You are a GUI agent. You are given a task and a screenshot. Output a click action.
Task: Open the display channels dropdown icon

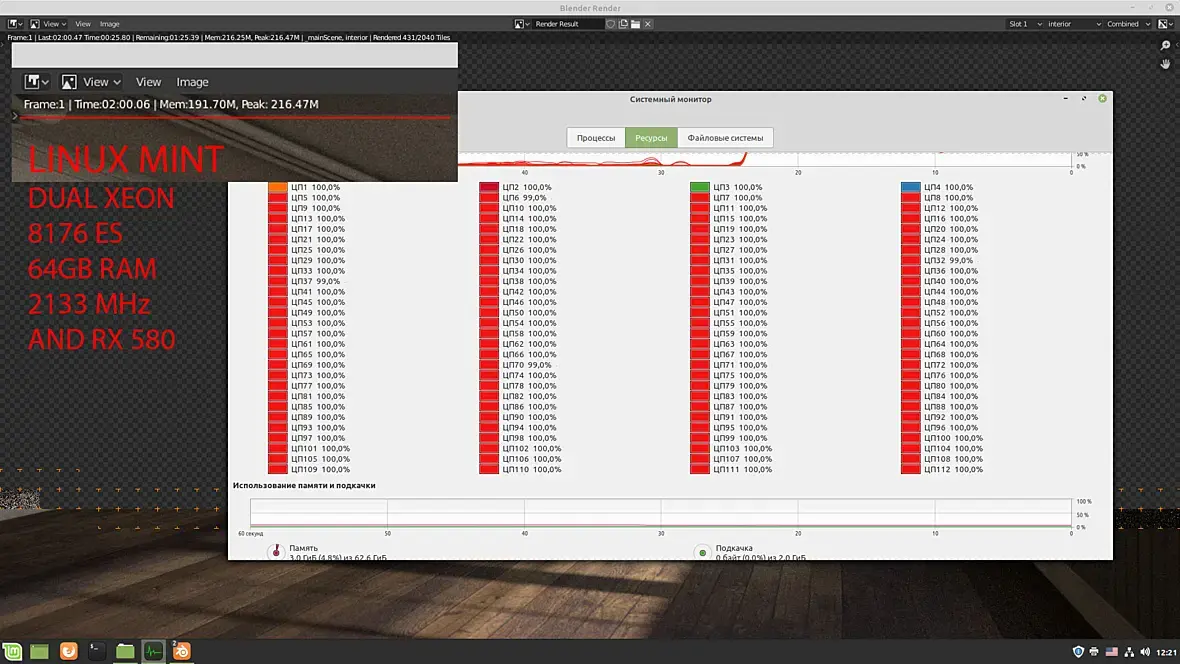[1165, 24]
